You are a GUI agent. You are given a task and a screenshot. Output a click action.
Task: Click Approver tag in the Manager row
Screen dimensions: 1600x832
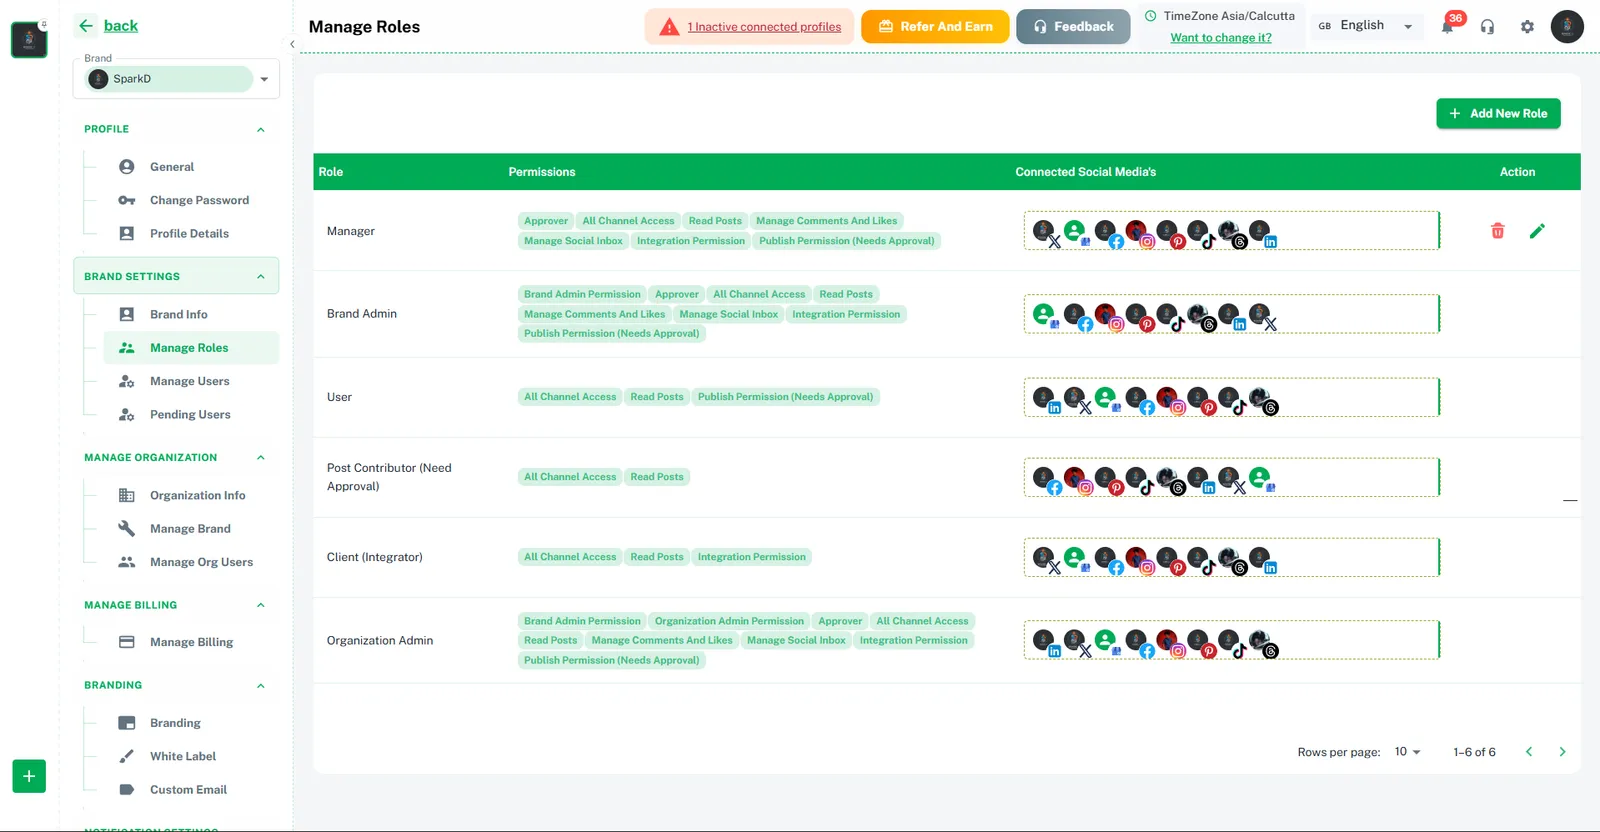coord(546,221)
